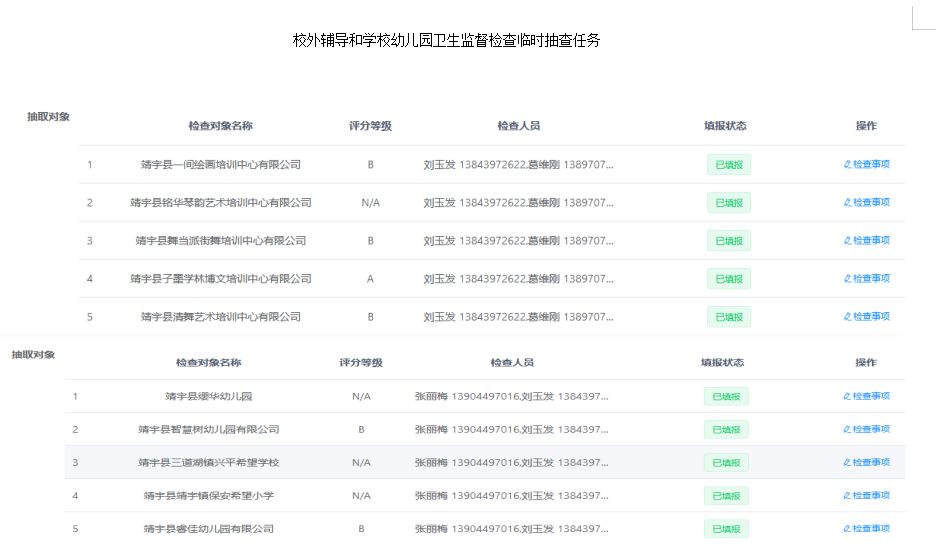Click 已填报 badge for 靖宇县清舞艺术培训中心有限公司
The height and width of the screenshot is (557, 946).
729,317
